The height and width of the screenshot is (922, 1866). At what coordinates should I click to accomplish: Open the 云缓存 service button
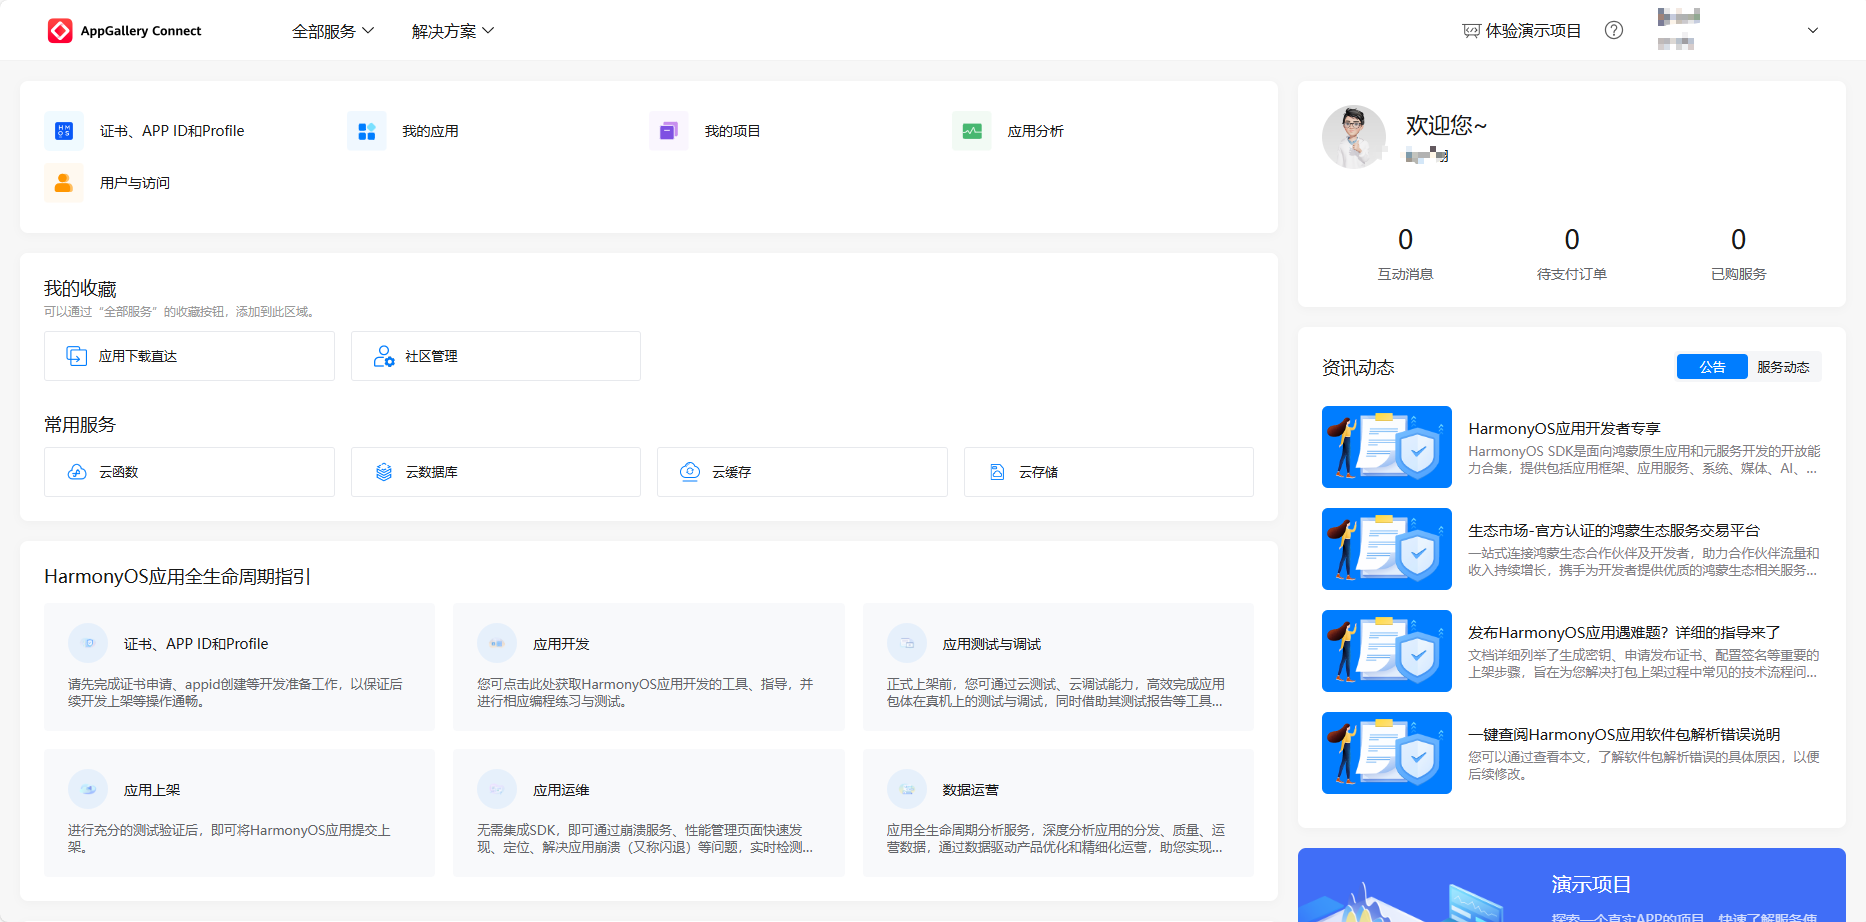pyautogui.click(x=802, y=472)
